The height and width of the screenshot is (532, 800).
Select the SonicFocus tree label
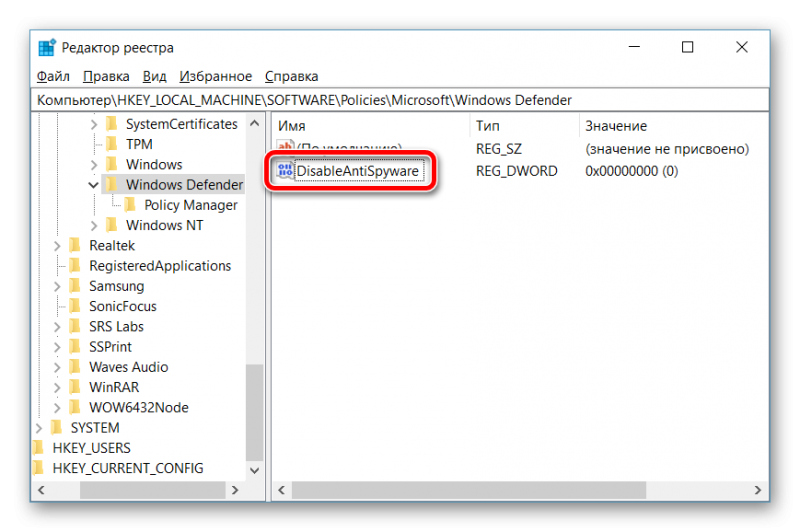tap(122, 306)
